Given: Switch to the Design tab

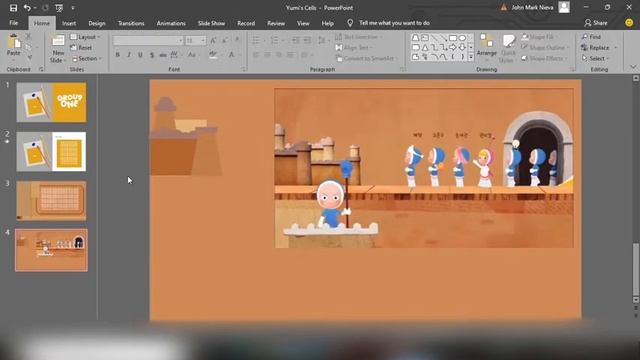Looking at the screenshot, I should (x=97, y=23).
